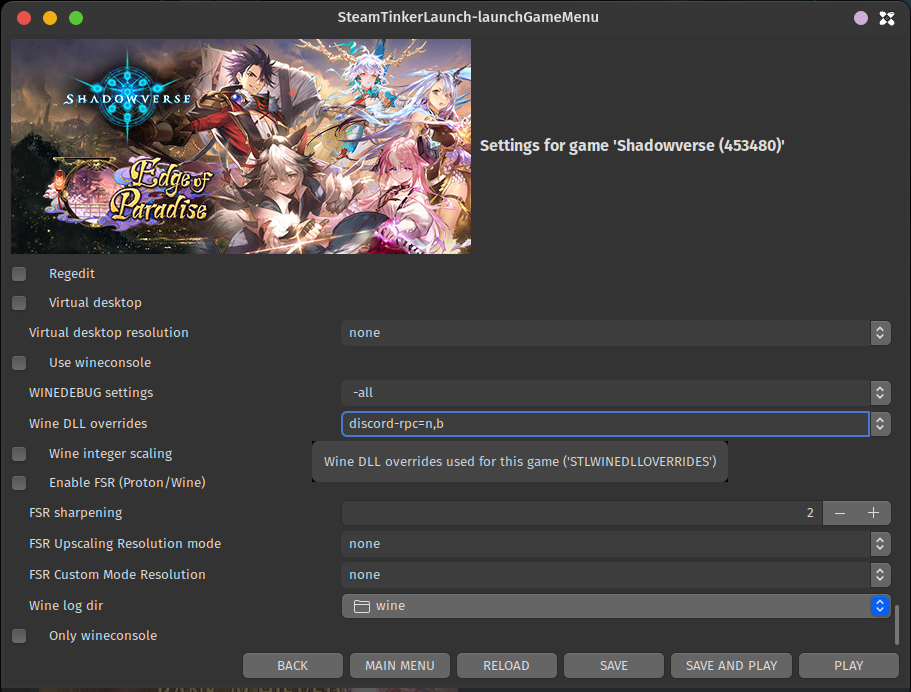Check the Only wineconsole option
The height and width of the screenshot is (692, 911).
(19, 636)
